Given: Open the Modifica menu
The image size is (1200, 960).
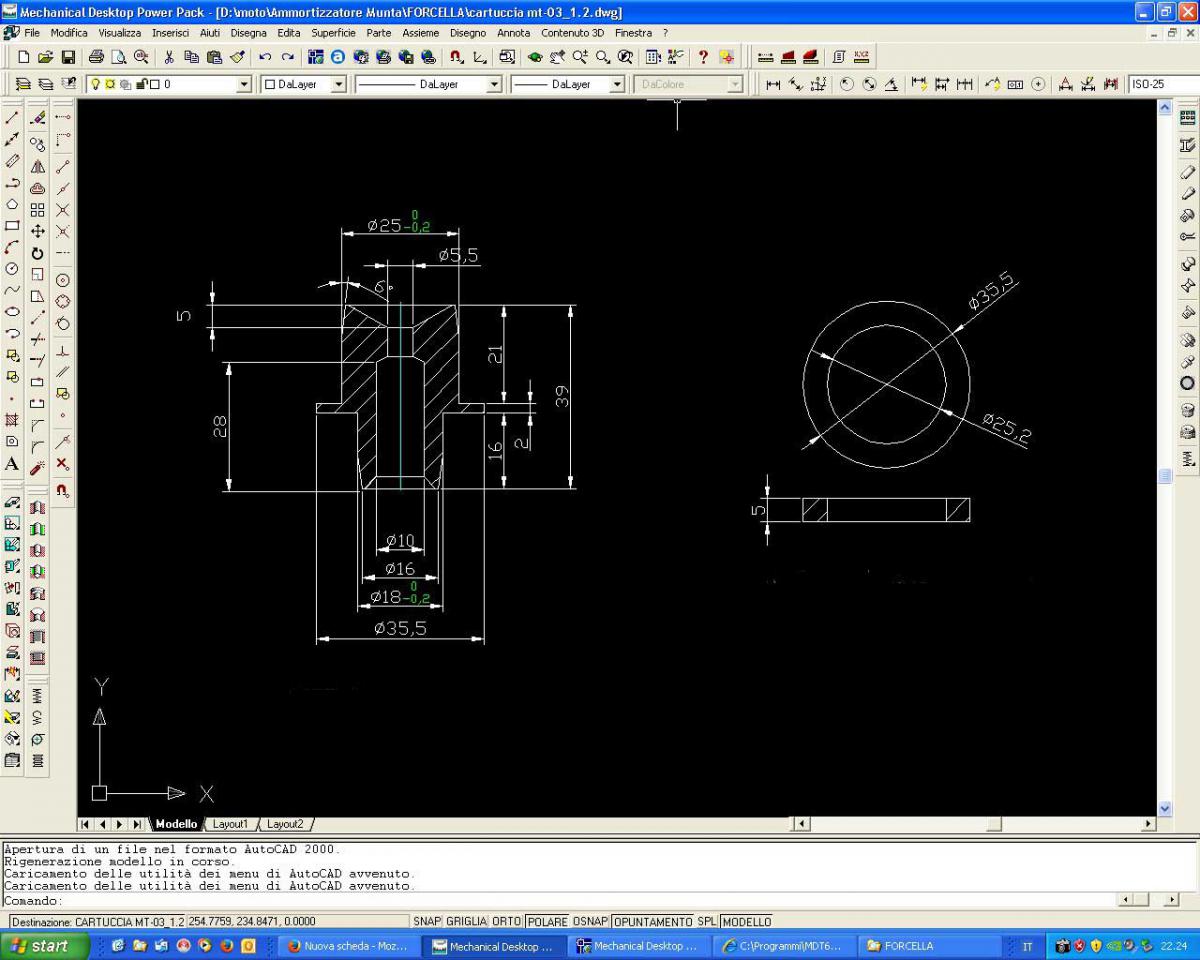Looking at the screenshot, I should (x=69, y=33).
